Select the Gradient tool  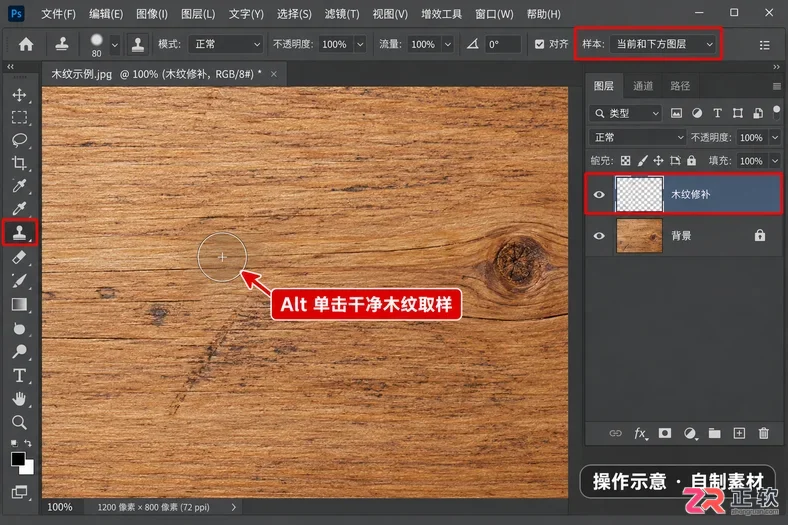pyautogui.click(x=19, y=304)
